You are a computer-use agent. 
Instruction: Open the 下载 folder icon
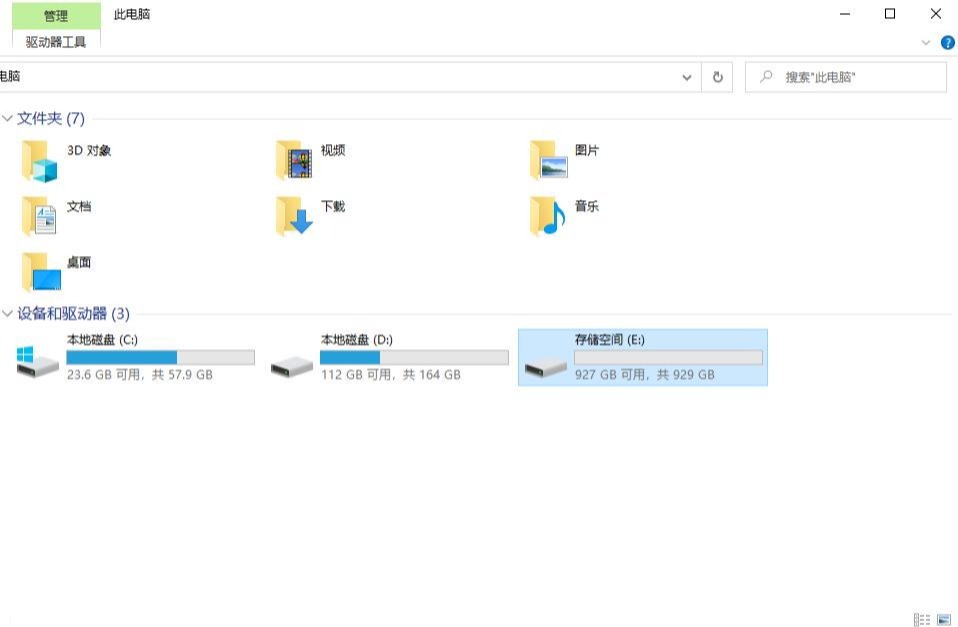pos(294,216)
